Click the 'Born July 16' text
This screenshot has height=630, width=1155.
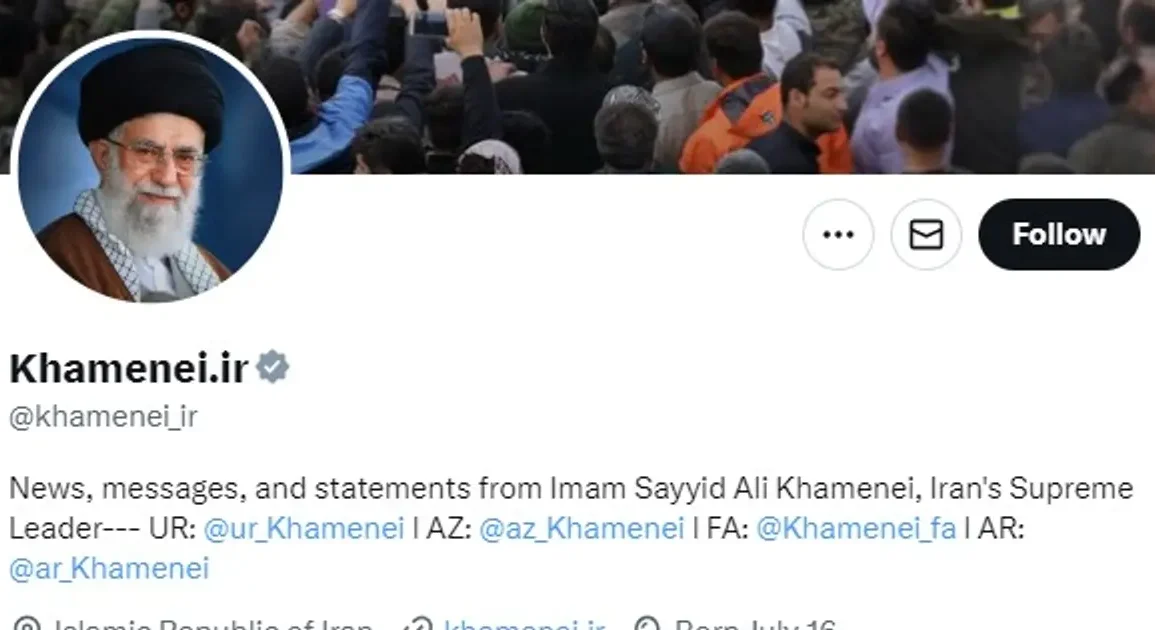click(756, 625)
